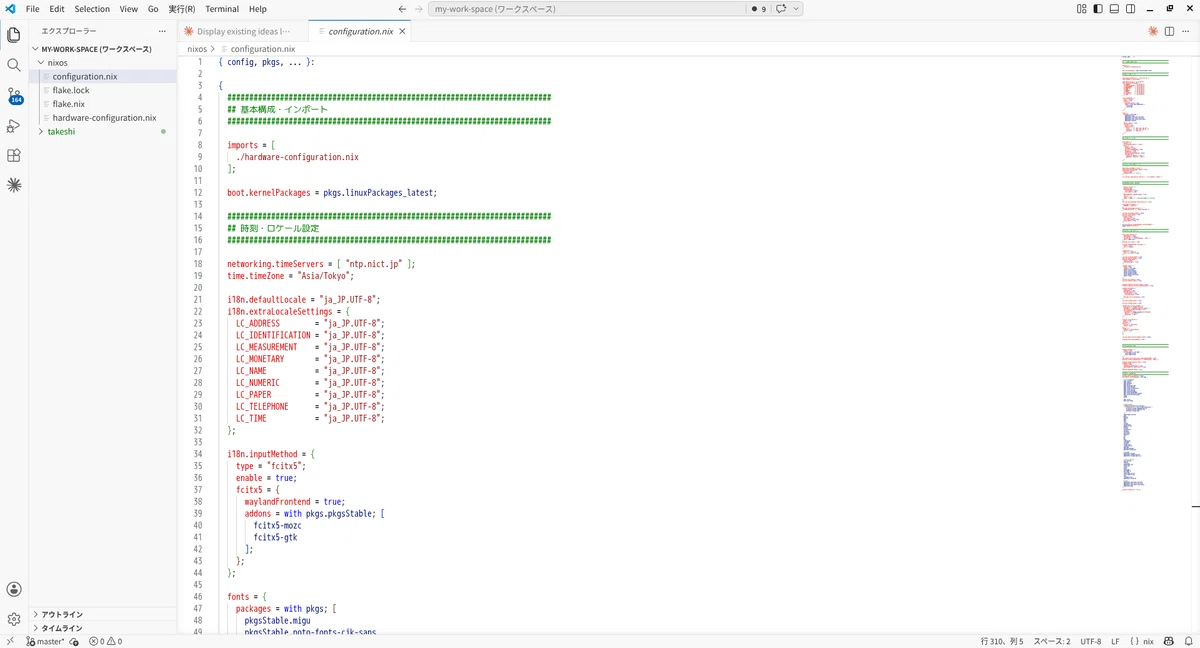
Task: Collapse the MY-WORK-SPACE root folder
Action: (x=36, y=49)
